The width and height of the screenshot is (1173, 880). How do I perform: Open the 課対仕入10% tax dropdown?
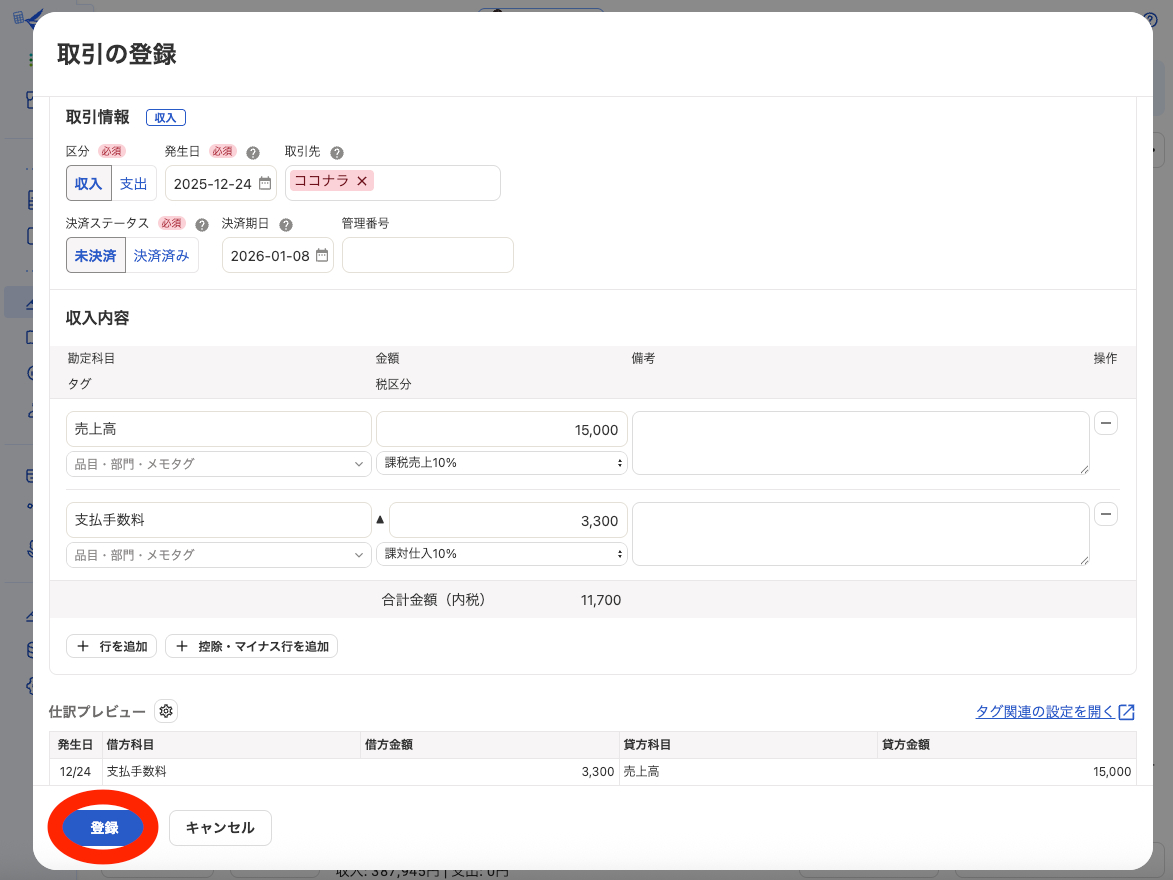tap(502, 553)
